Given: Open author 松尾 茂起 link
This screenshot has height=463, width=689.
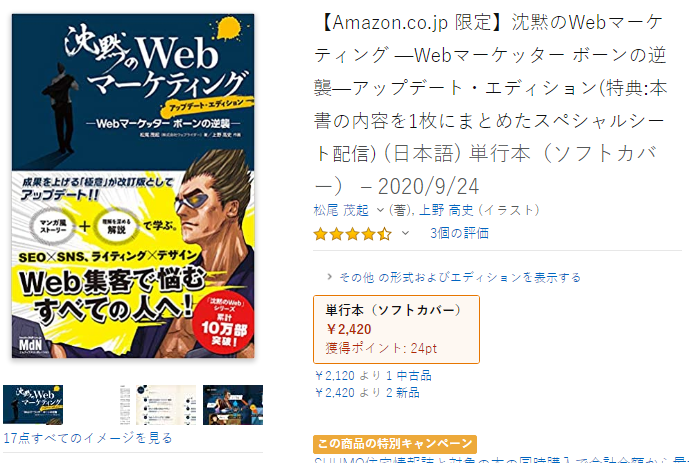Looking at the screenshot, I should (341, 210).
